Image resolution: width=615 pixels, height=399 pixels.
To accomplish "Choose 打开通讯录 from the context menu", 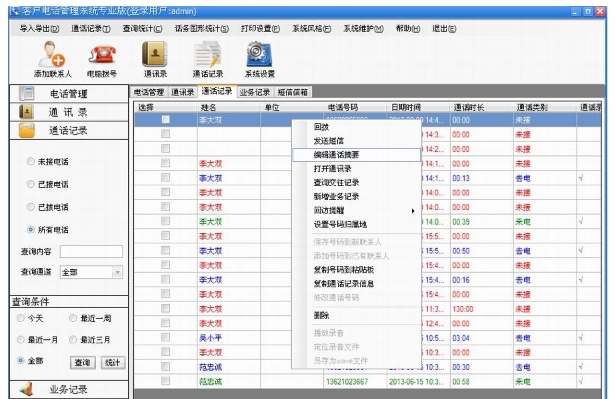I will (x=333, y=169).
